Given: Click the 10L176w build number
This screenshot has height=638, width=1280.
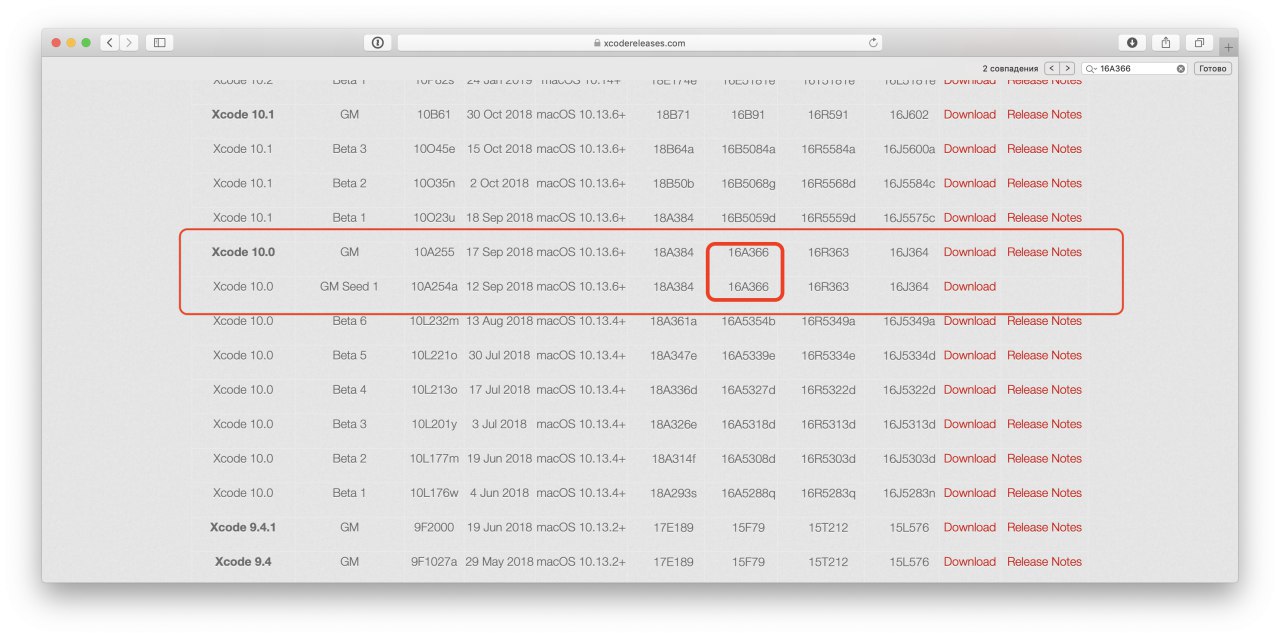Looking at the screenshot, I should [x=434, y=493].
